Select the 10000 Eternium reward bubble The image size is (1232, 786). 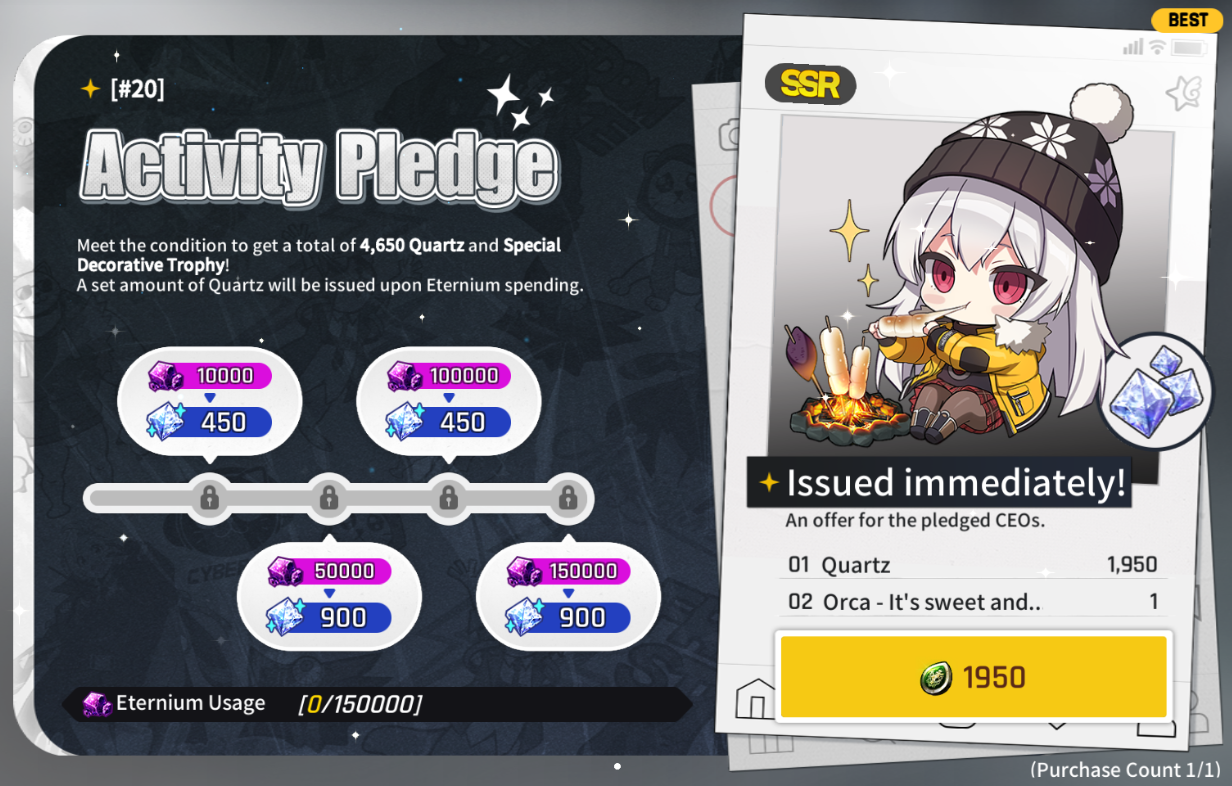(x=209, y=400)
